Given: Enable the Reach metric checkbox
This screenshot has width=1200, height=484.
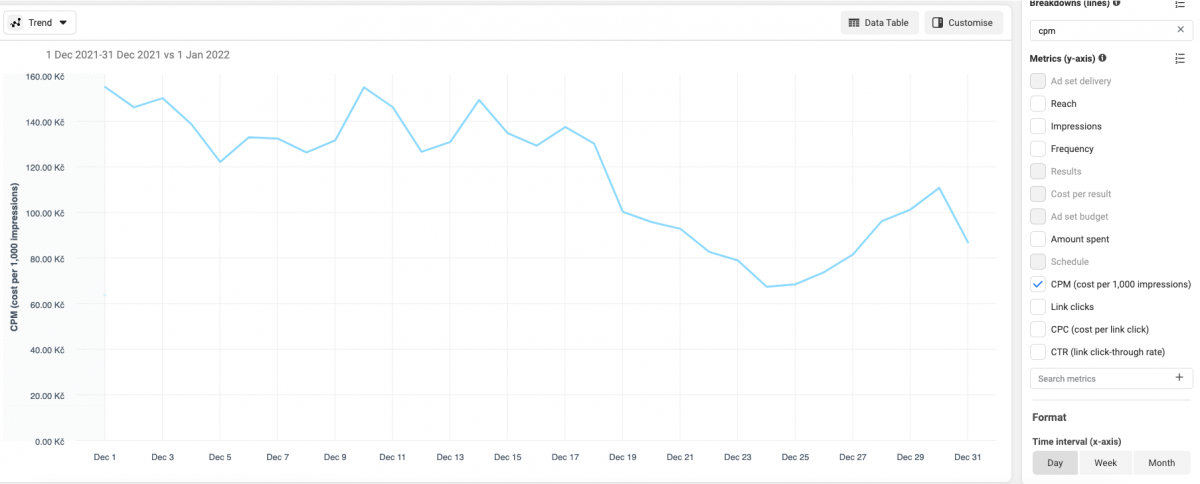Looking at the screenshot, I should (x=1038, y=104).
